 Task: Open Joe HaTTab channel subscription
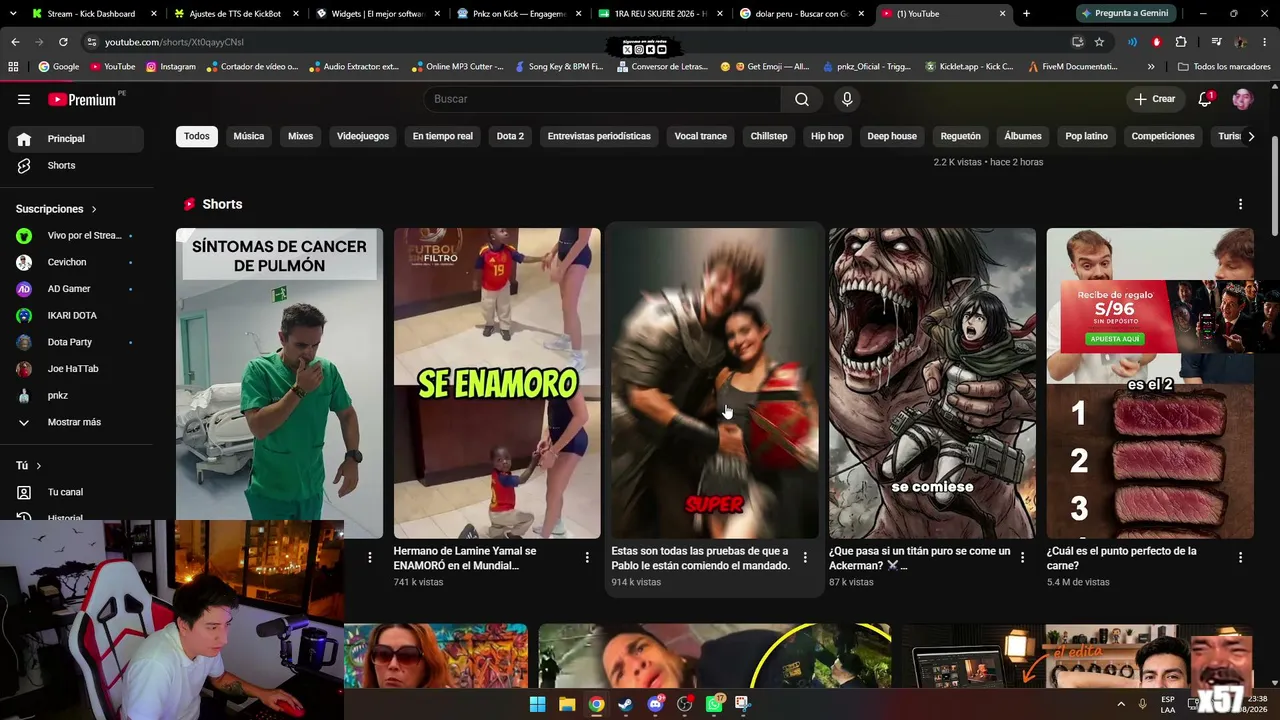pyautogui.click(x=75, y=369)
